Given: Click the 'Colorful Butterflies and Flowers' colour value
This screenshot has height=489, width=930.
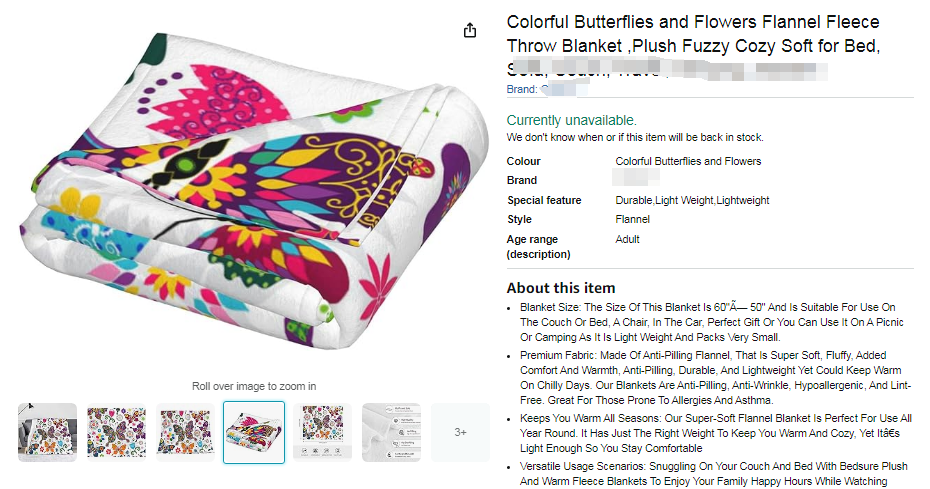Looking at the screenshot, I should 688,161.
